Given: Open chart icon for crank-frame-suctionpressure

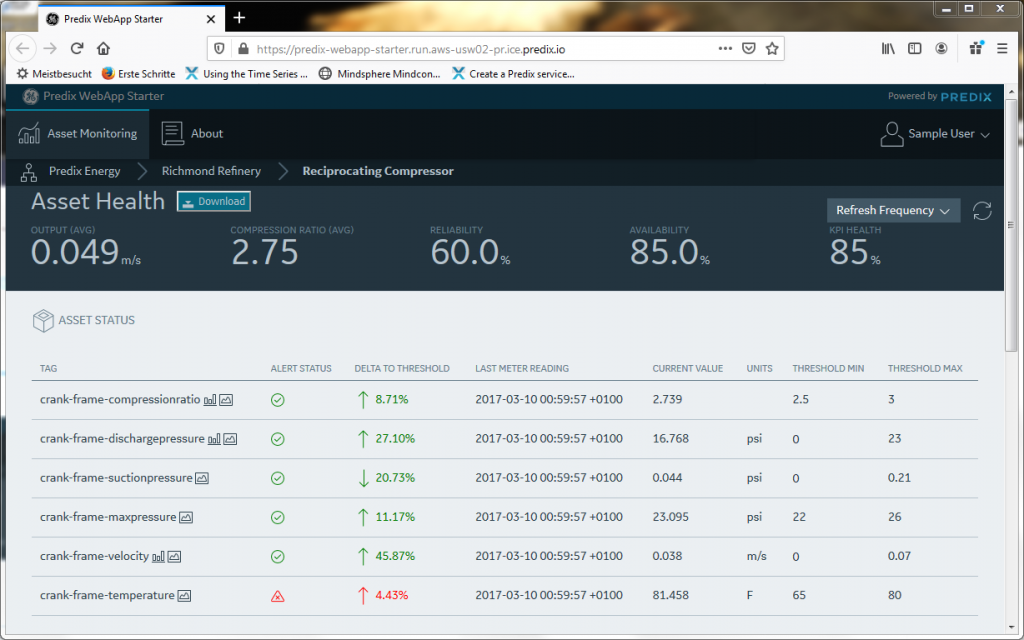Looking at the screenshot, I should click(202, 478).
